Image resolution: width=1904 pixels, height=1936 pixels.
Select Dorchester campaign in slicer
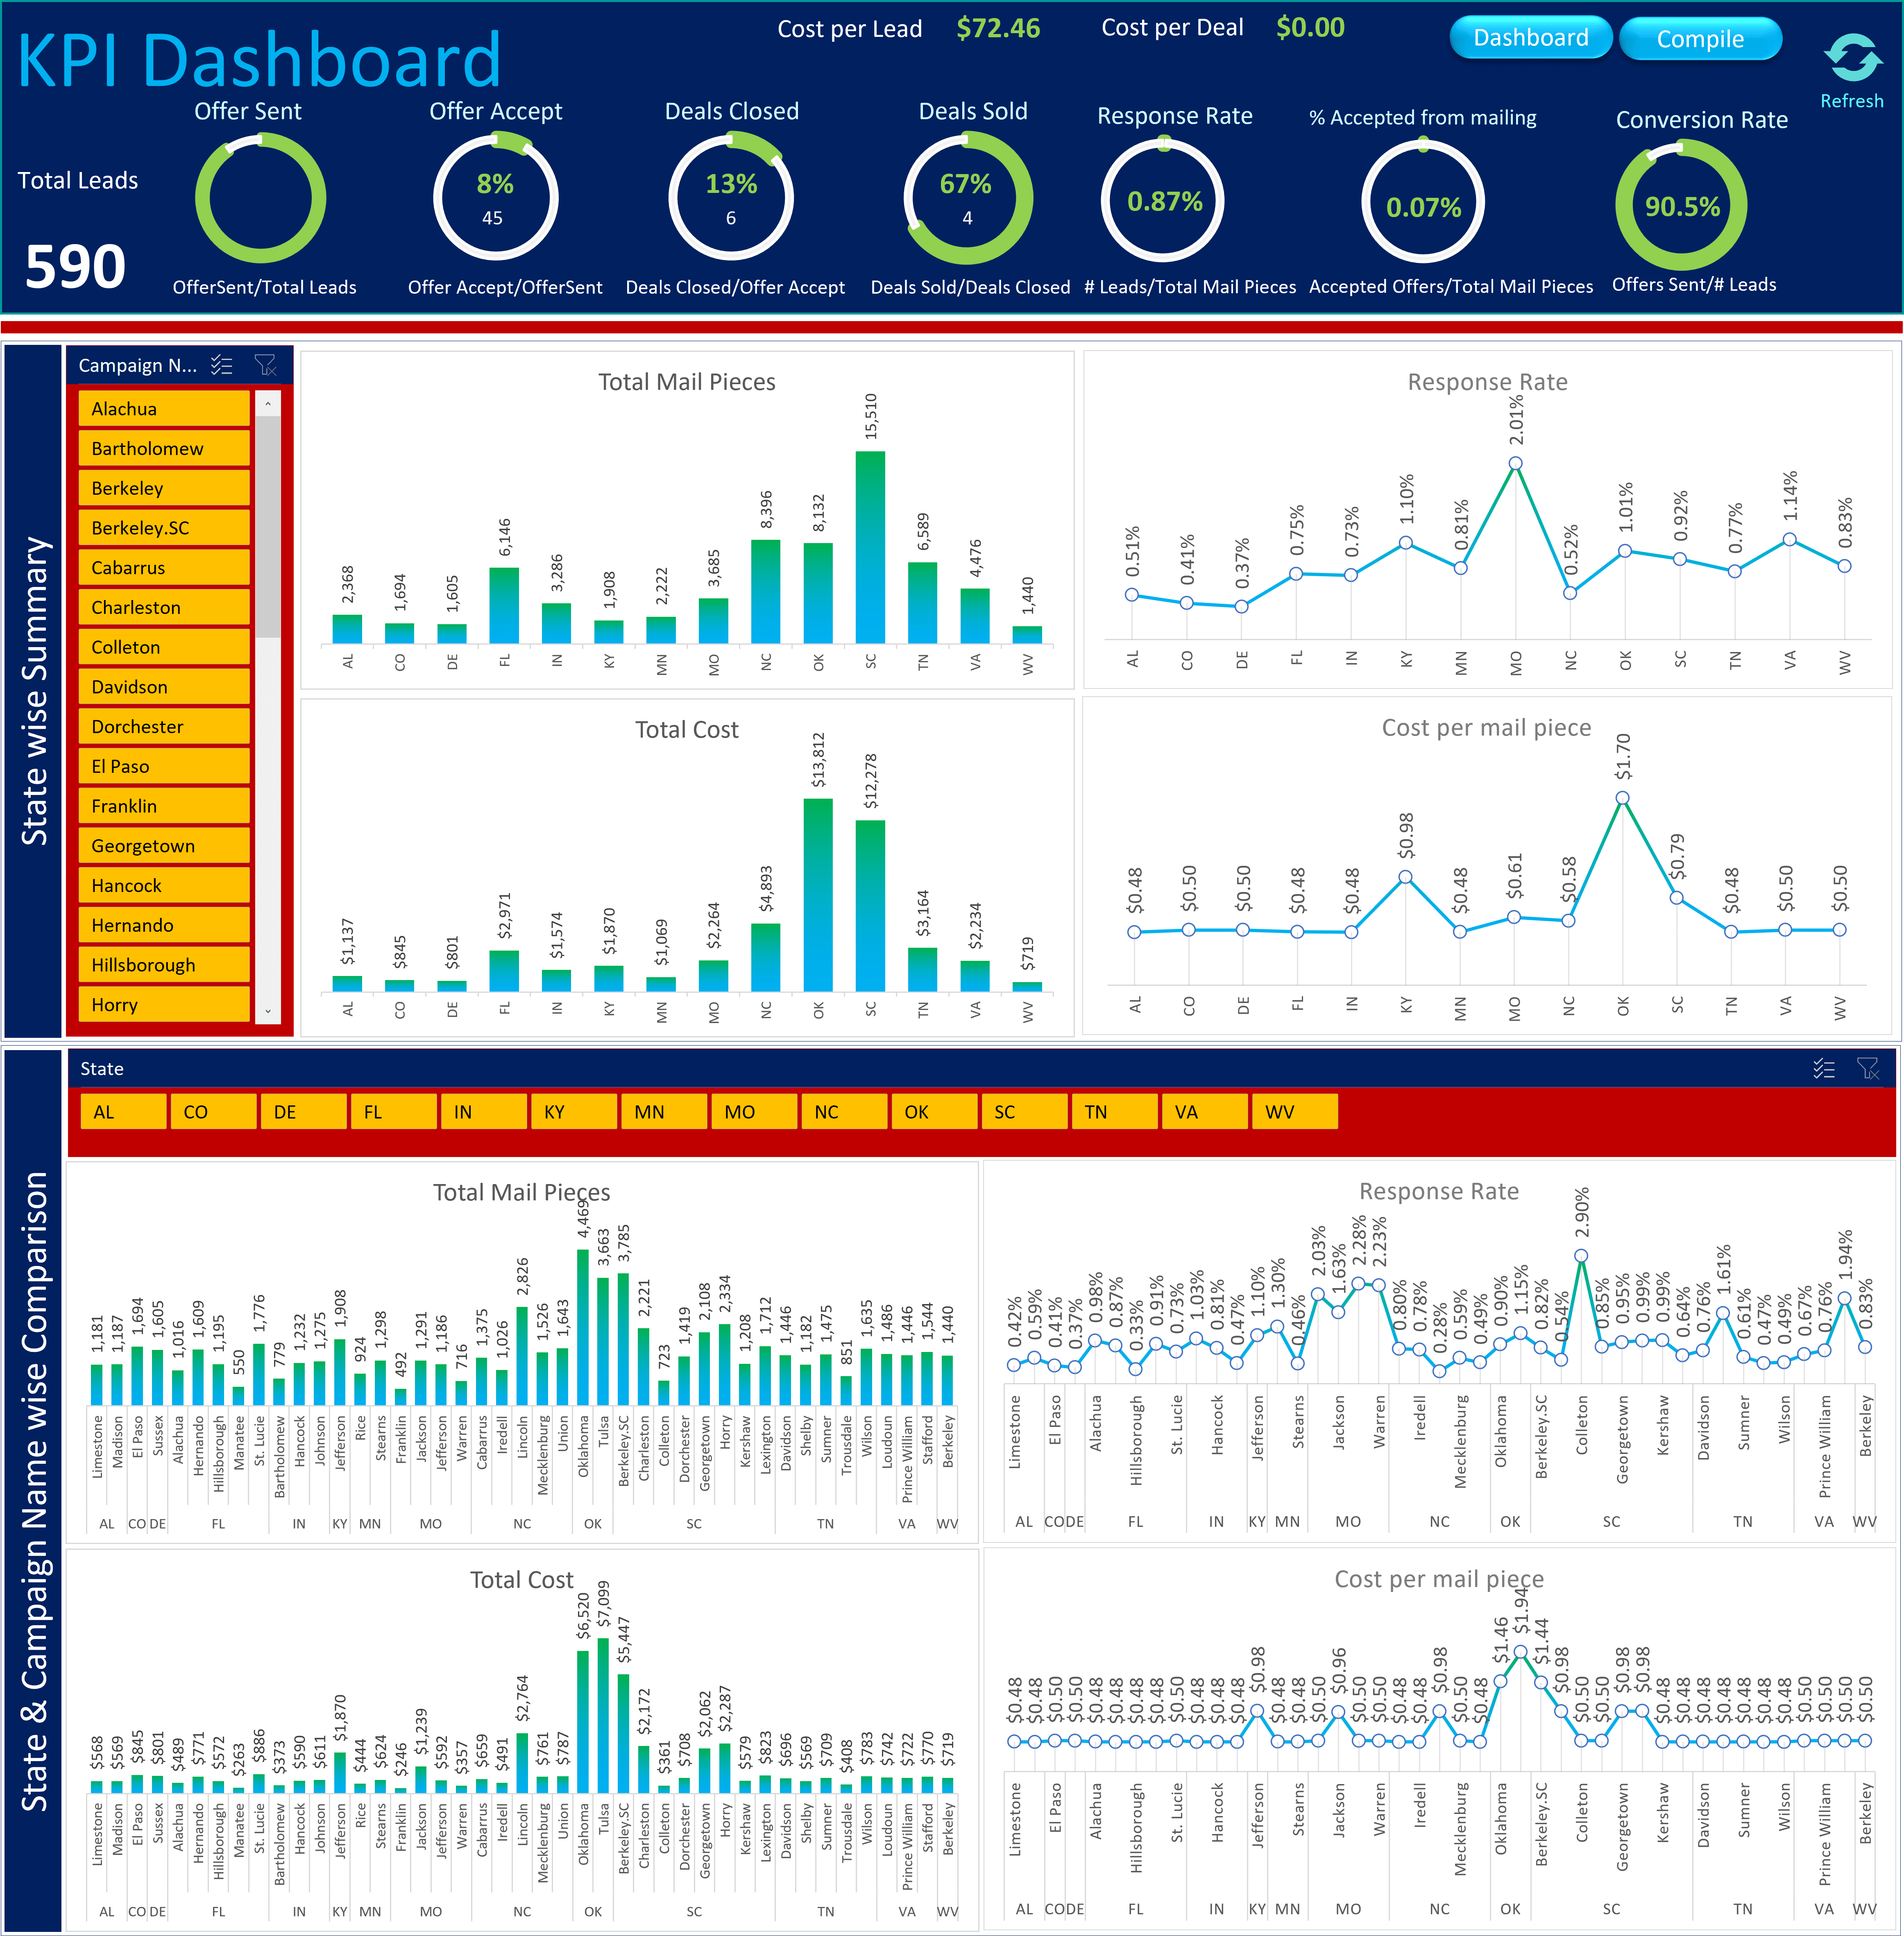[164, 727]
